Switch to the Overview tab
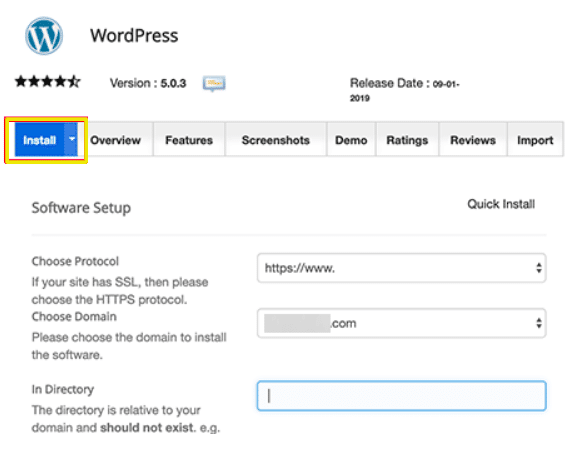Screen dimensions: 584x452 pos(115,140)
